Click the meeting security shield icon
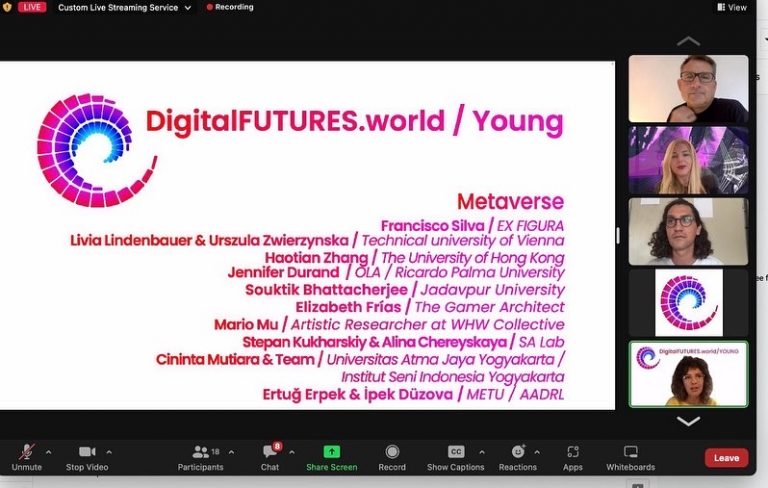The height and width of the screenshot is (488, 768). 7,7
